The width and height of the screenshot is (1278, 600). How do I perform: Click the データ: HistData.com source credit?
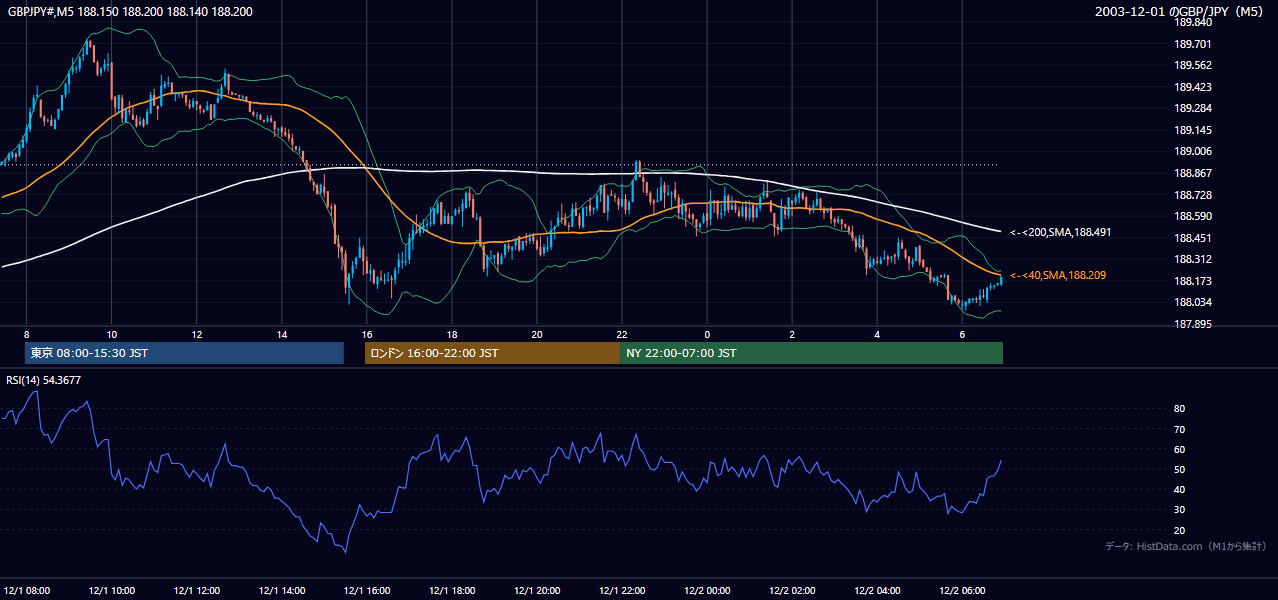pos(1185,547)
